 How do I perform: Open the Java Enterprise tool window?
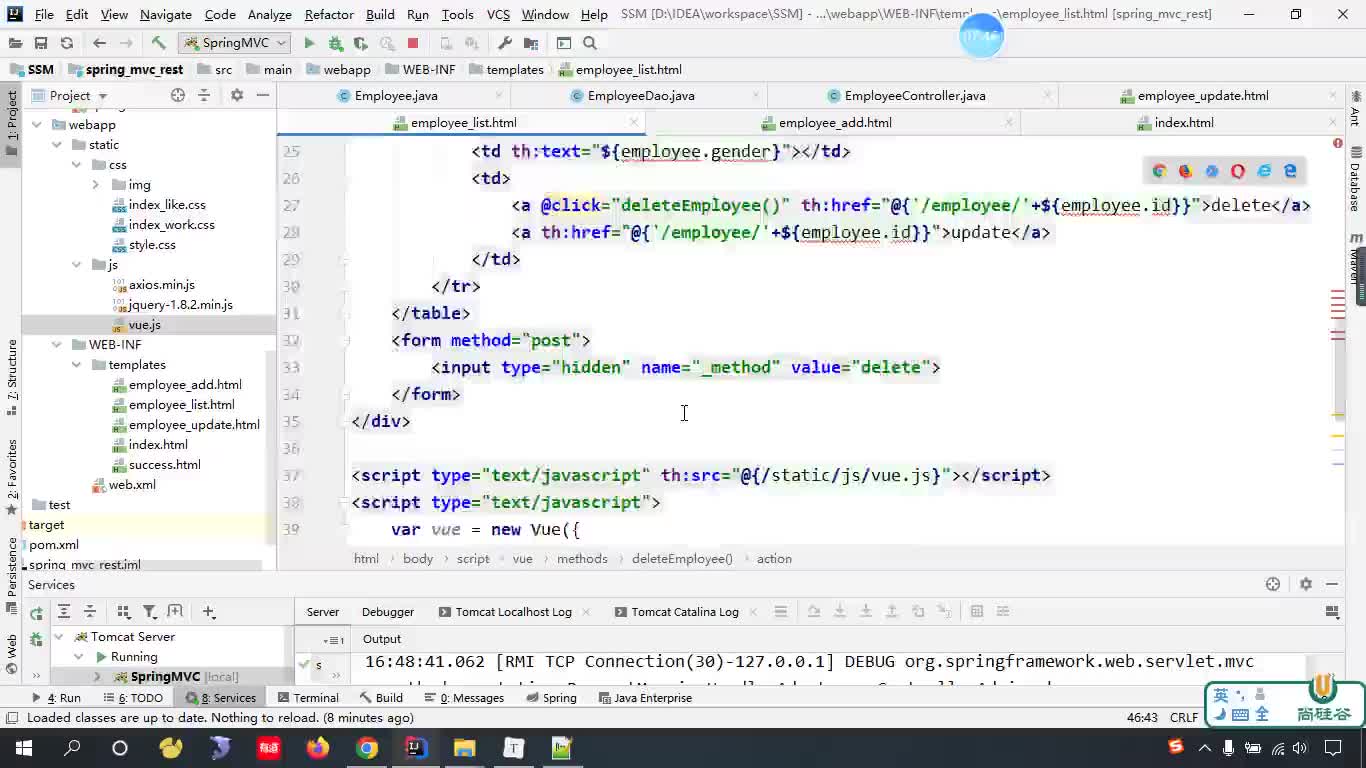pos(644,698)
